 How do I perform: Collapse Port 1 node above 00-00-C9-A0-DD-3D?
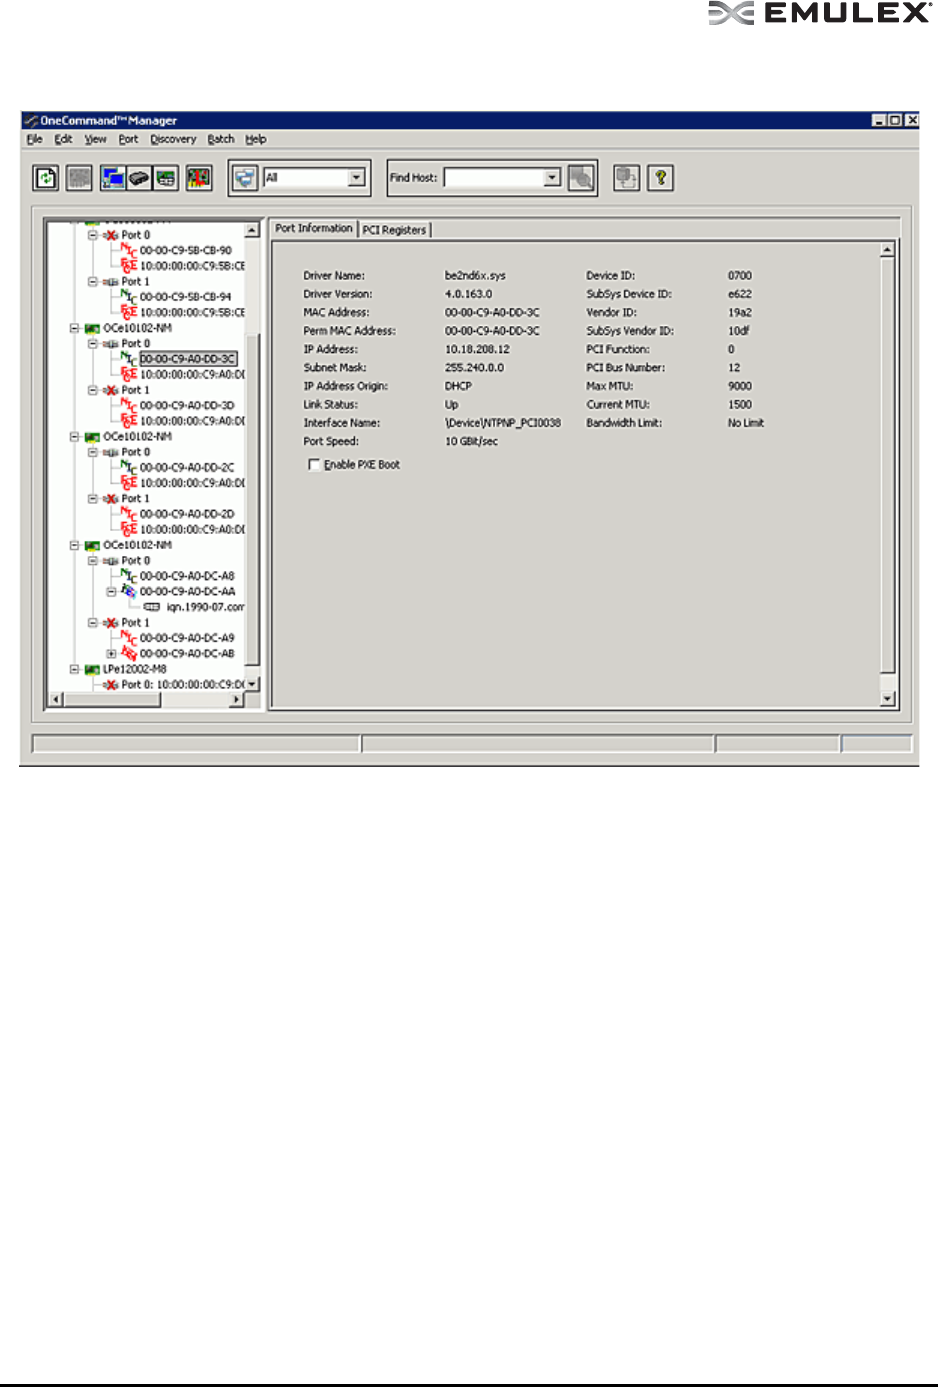[93, 390]
